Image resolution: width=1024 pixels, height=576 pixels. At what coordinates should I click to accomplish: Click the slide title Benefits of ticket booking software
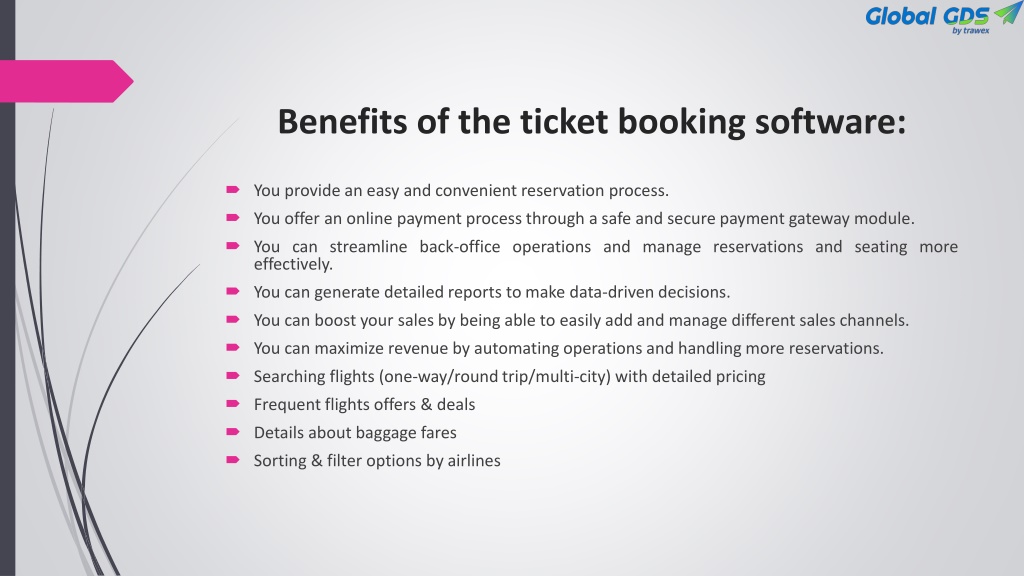[592, 122]
